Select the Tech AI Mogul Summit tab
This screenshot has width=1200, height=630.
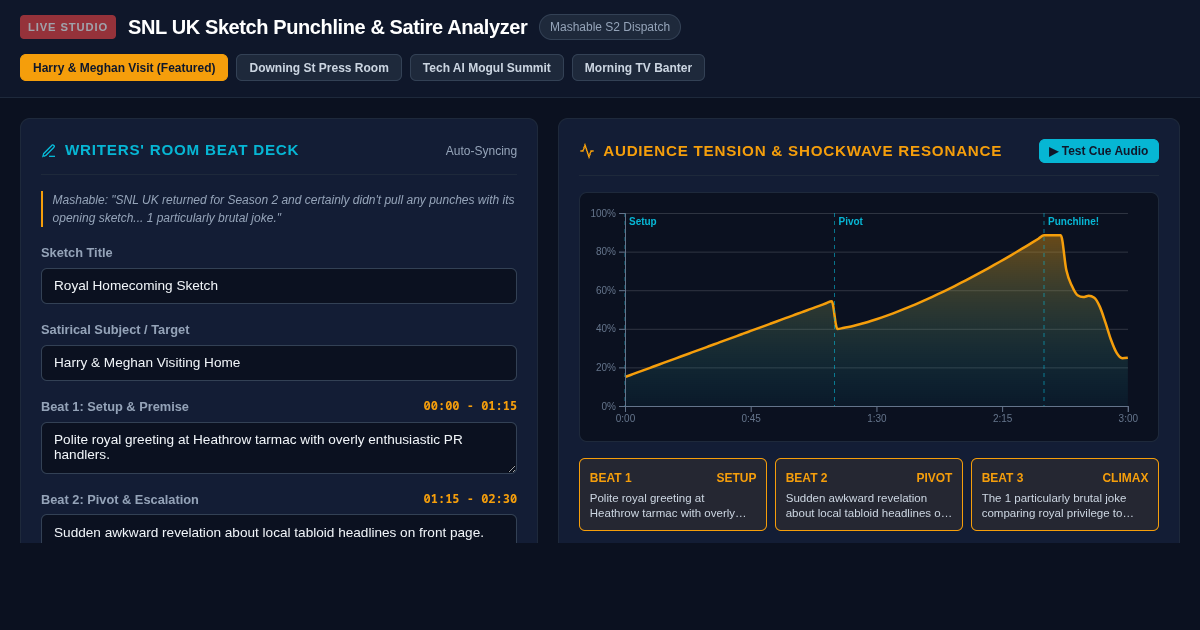(487, 68)
